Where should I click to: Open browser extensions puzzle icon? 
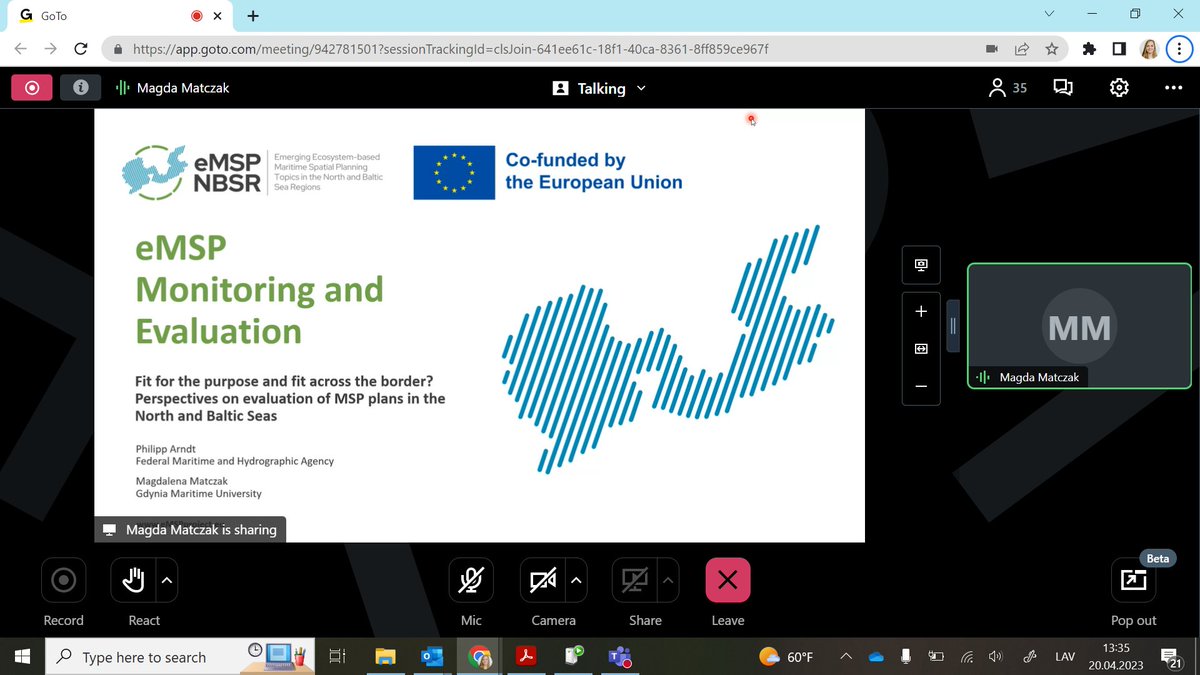coord(1090,48)
